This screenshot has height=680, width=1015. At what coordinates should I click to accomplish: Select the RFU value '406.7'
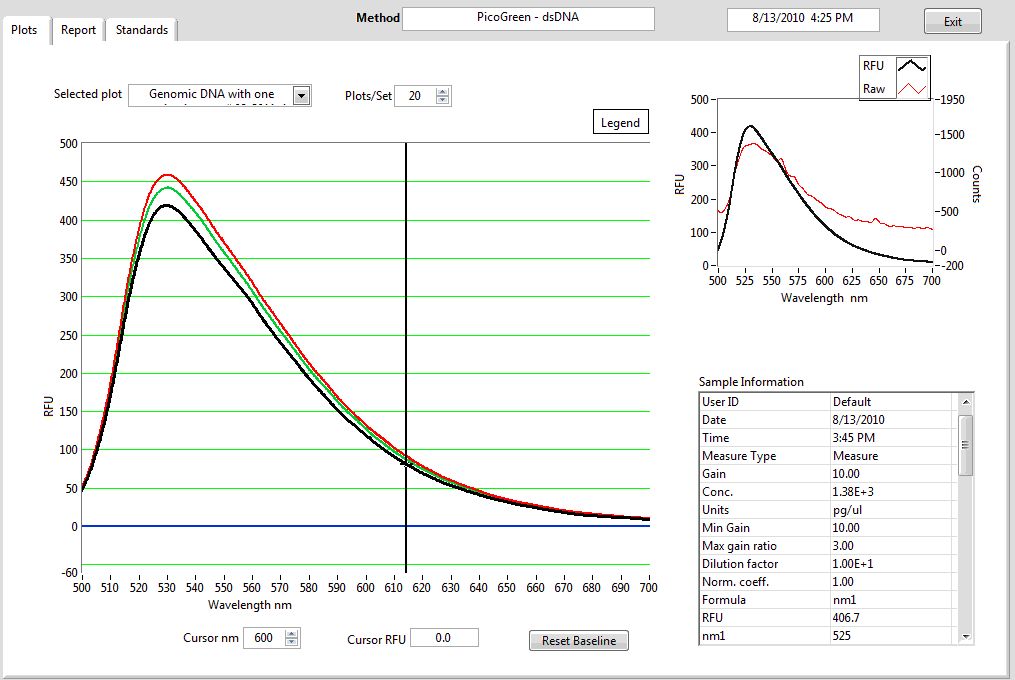[x=845, y=618]
